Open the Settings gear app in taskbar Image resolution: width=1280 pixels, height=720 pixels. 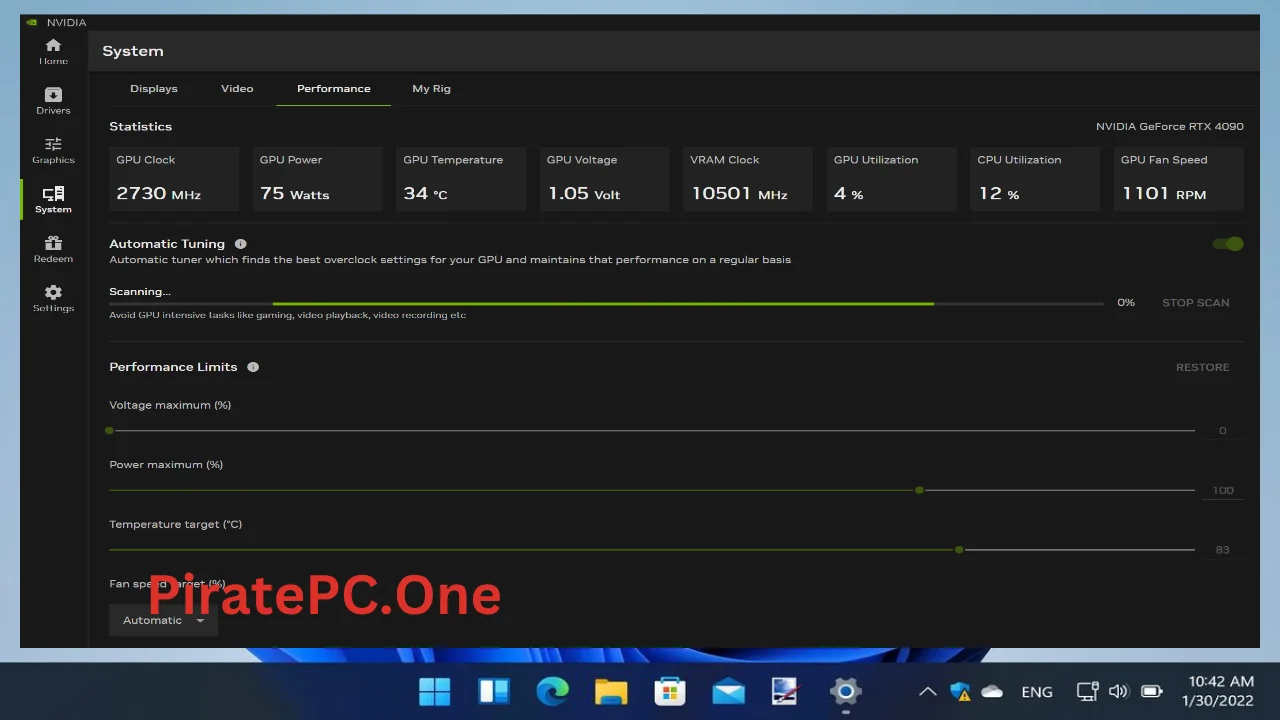point(845,691)
